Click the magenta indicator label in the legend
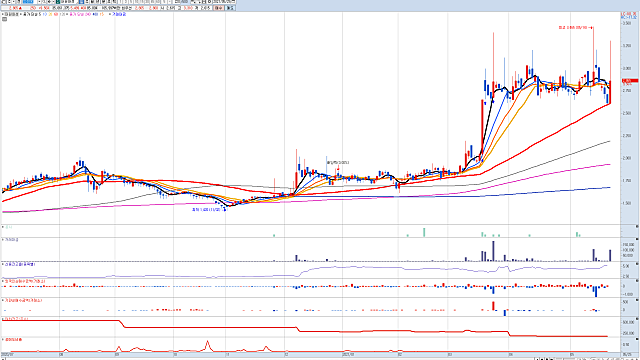Viewport: 640px width, 360px height. click(x=80, y=14)
